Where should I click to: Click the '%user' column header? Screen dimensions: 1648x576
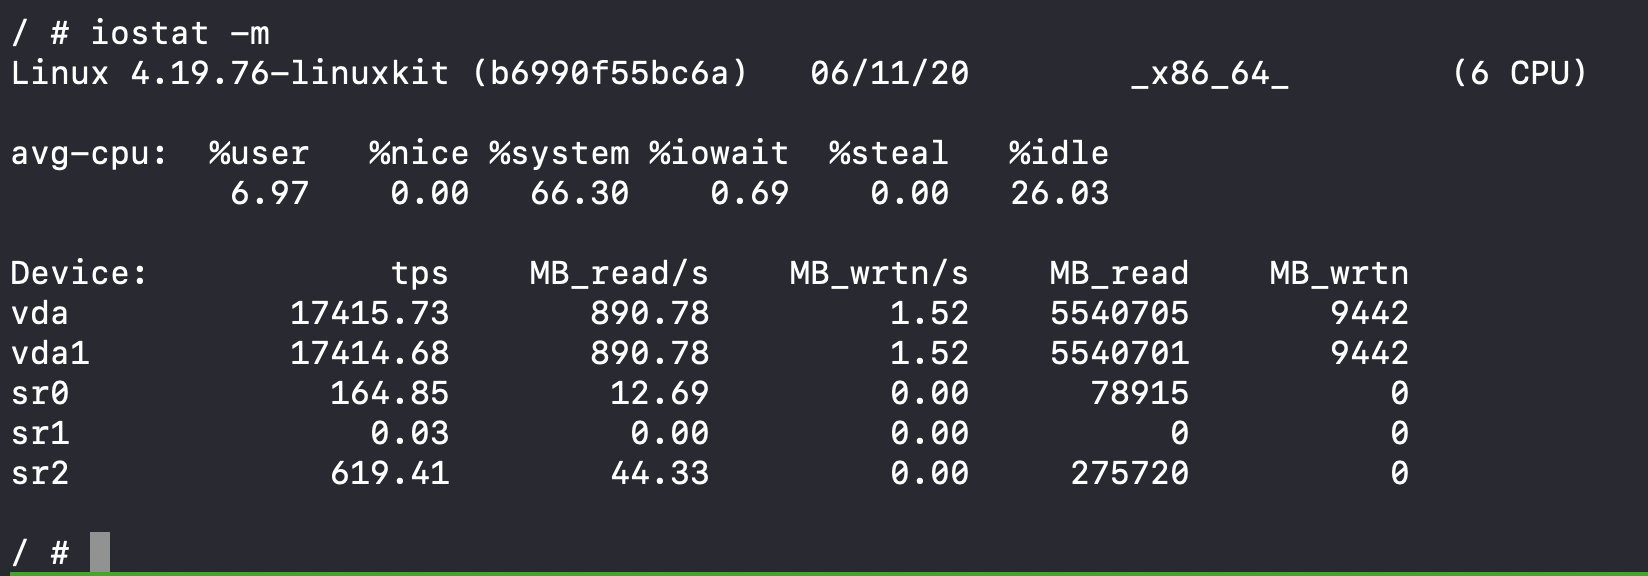[x=259, y=153]
